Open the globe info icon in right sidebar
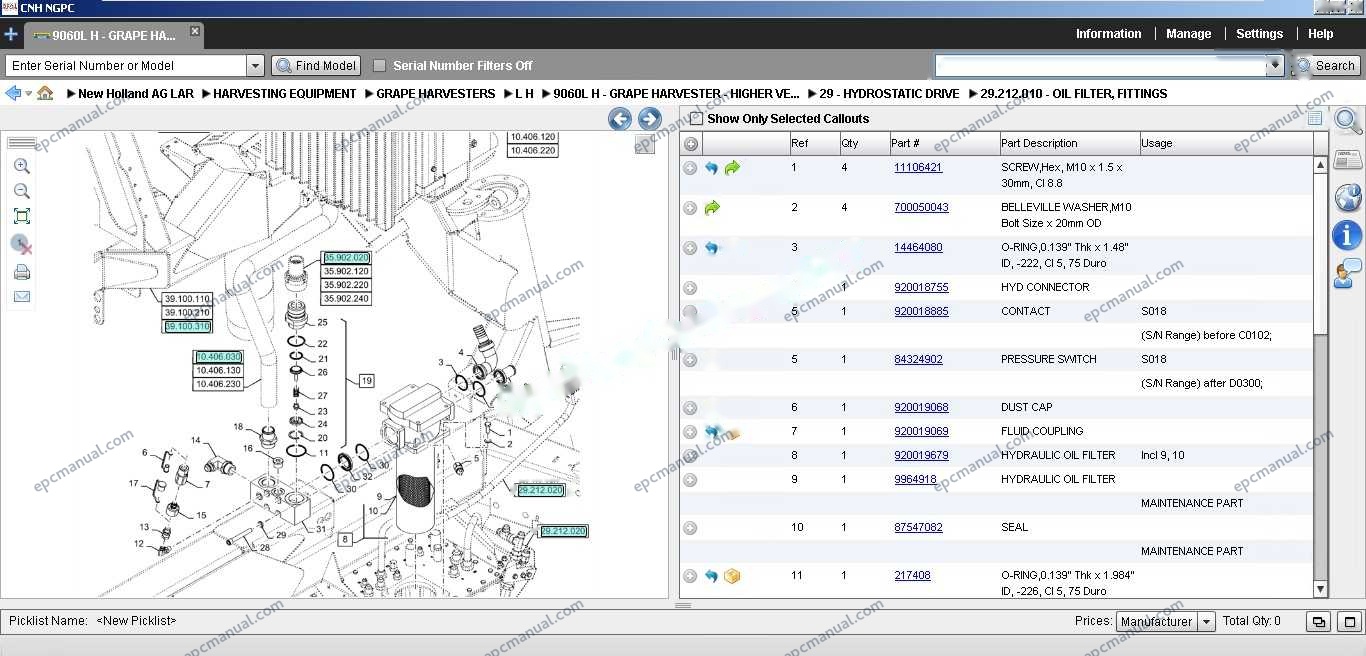This screenshot has width=1366, height=656. click(x=1348, y=197)
